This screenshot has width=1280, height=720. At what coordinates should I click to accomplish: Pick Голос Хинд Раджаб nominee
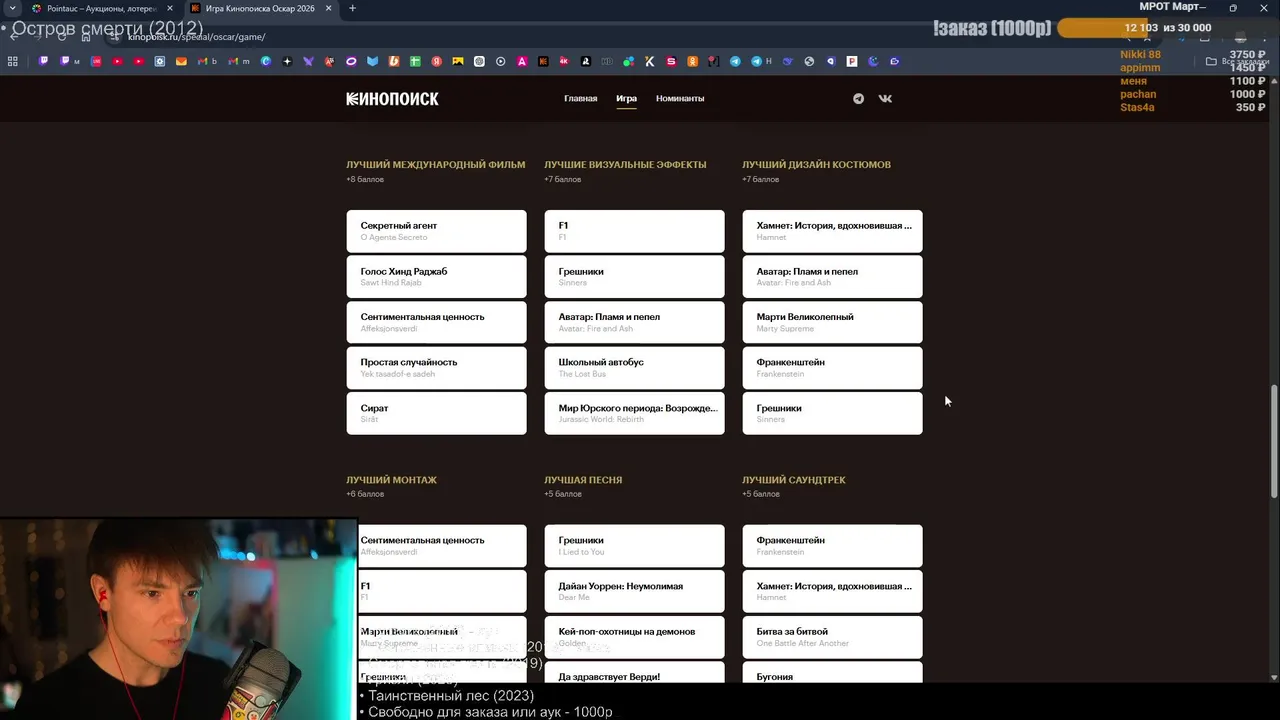pos(436,276)
